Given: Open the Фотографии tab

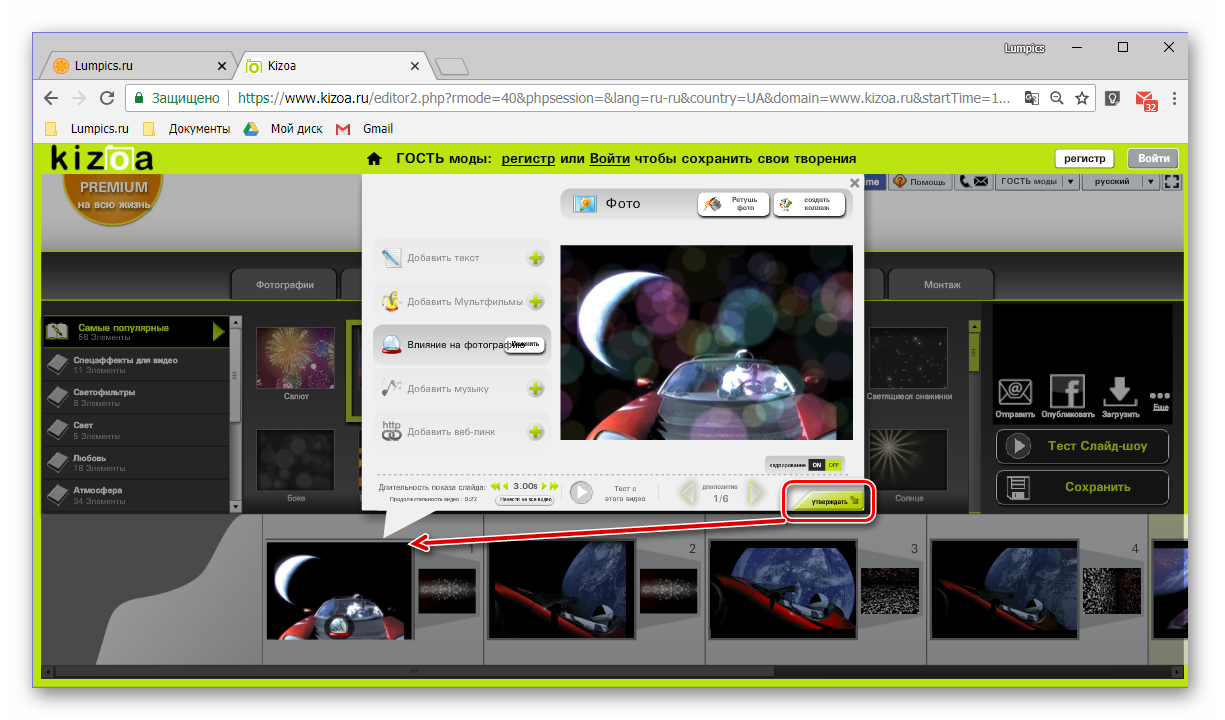Looking at the screenshot, I should point(285,284).
